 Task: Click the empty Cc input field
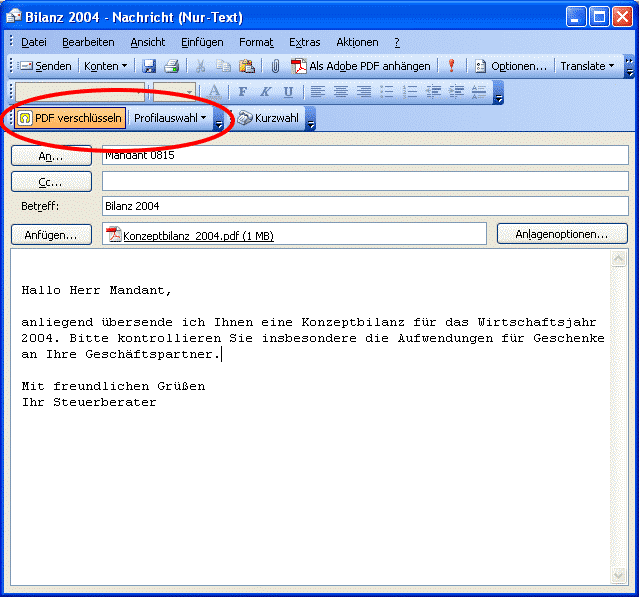tap(365, 181)
